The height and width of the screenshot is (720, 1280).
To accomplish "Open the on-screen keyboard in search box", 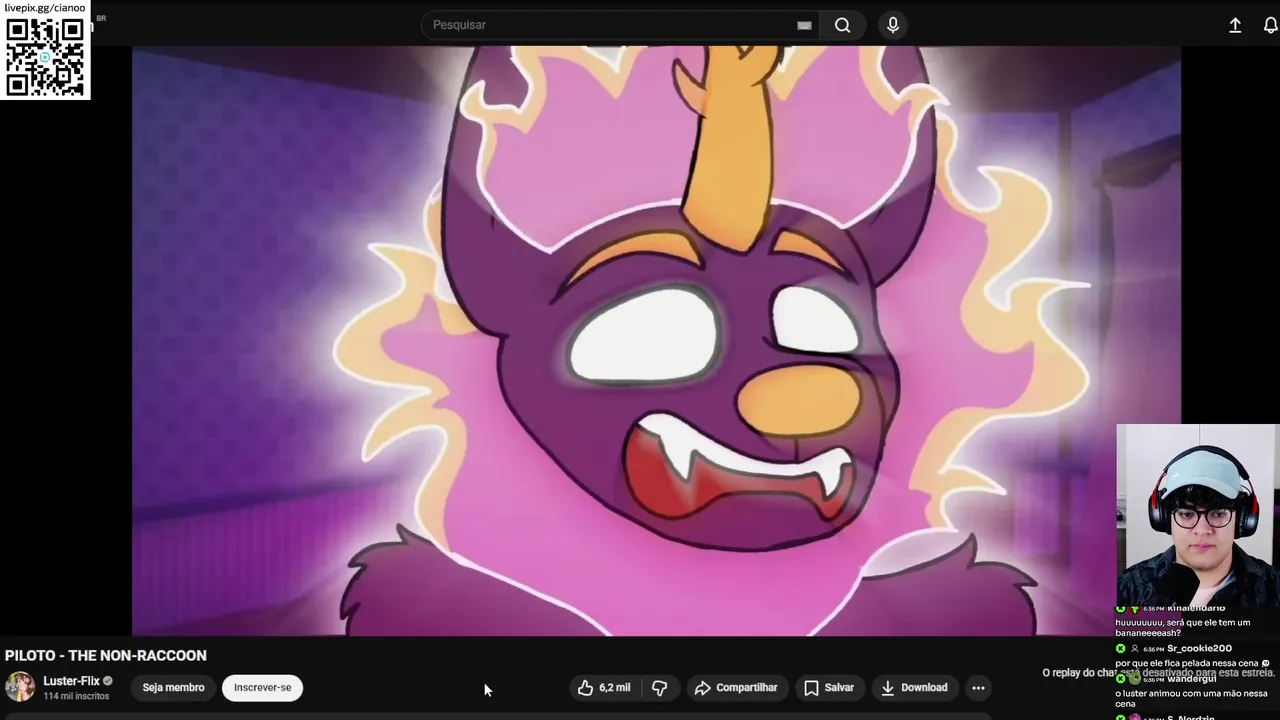I will tap(804, 26).
